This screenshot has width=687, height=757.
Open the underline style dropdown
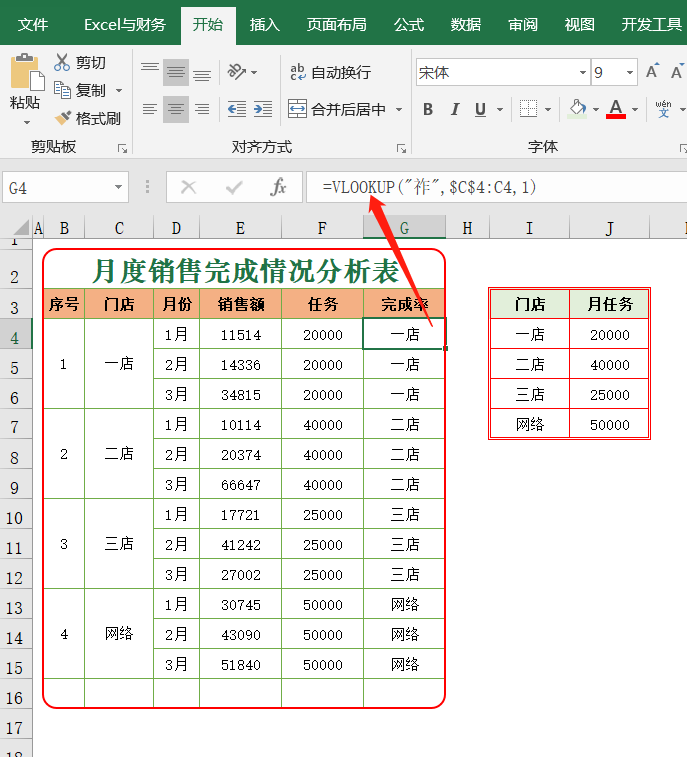click(500, 110)
